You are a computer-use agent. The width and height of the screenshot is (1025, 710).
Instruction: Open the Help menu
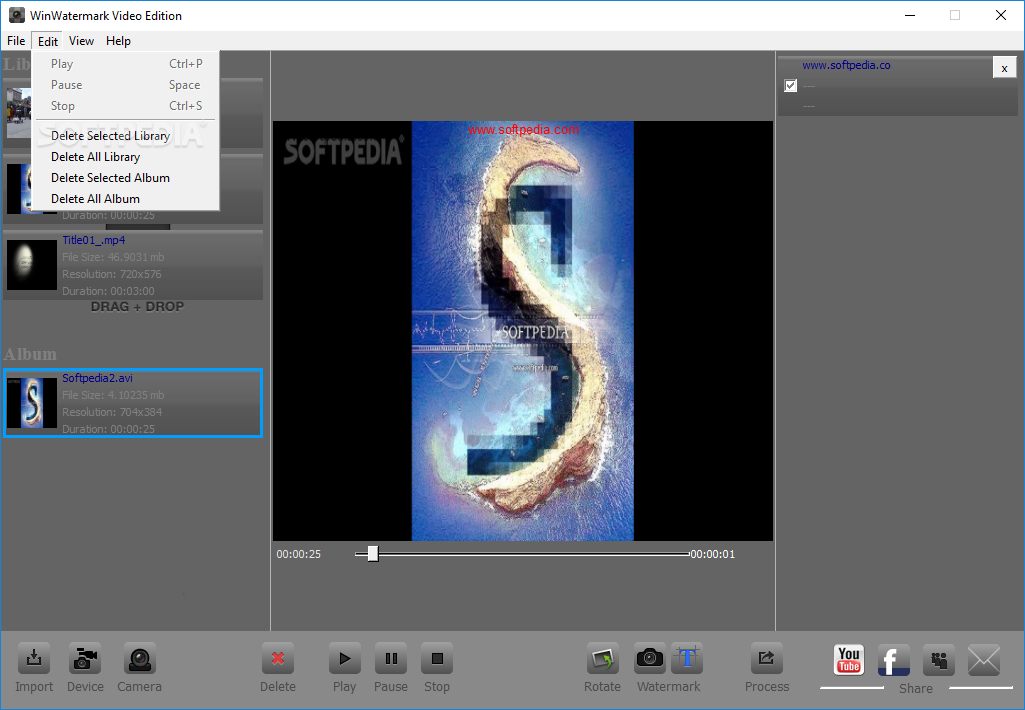pos(118,41)
